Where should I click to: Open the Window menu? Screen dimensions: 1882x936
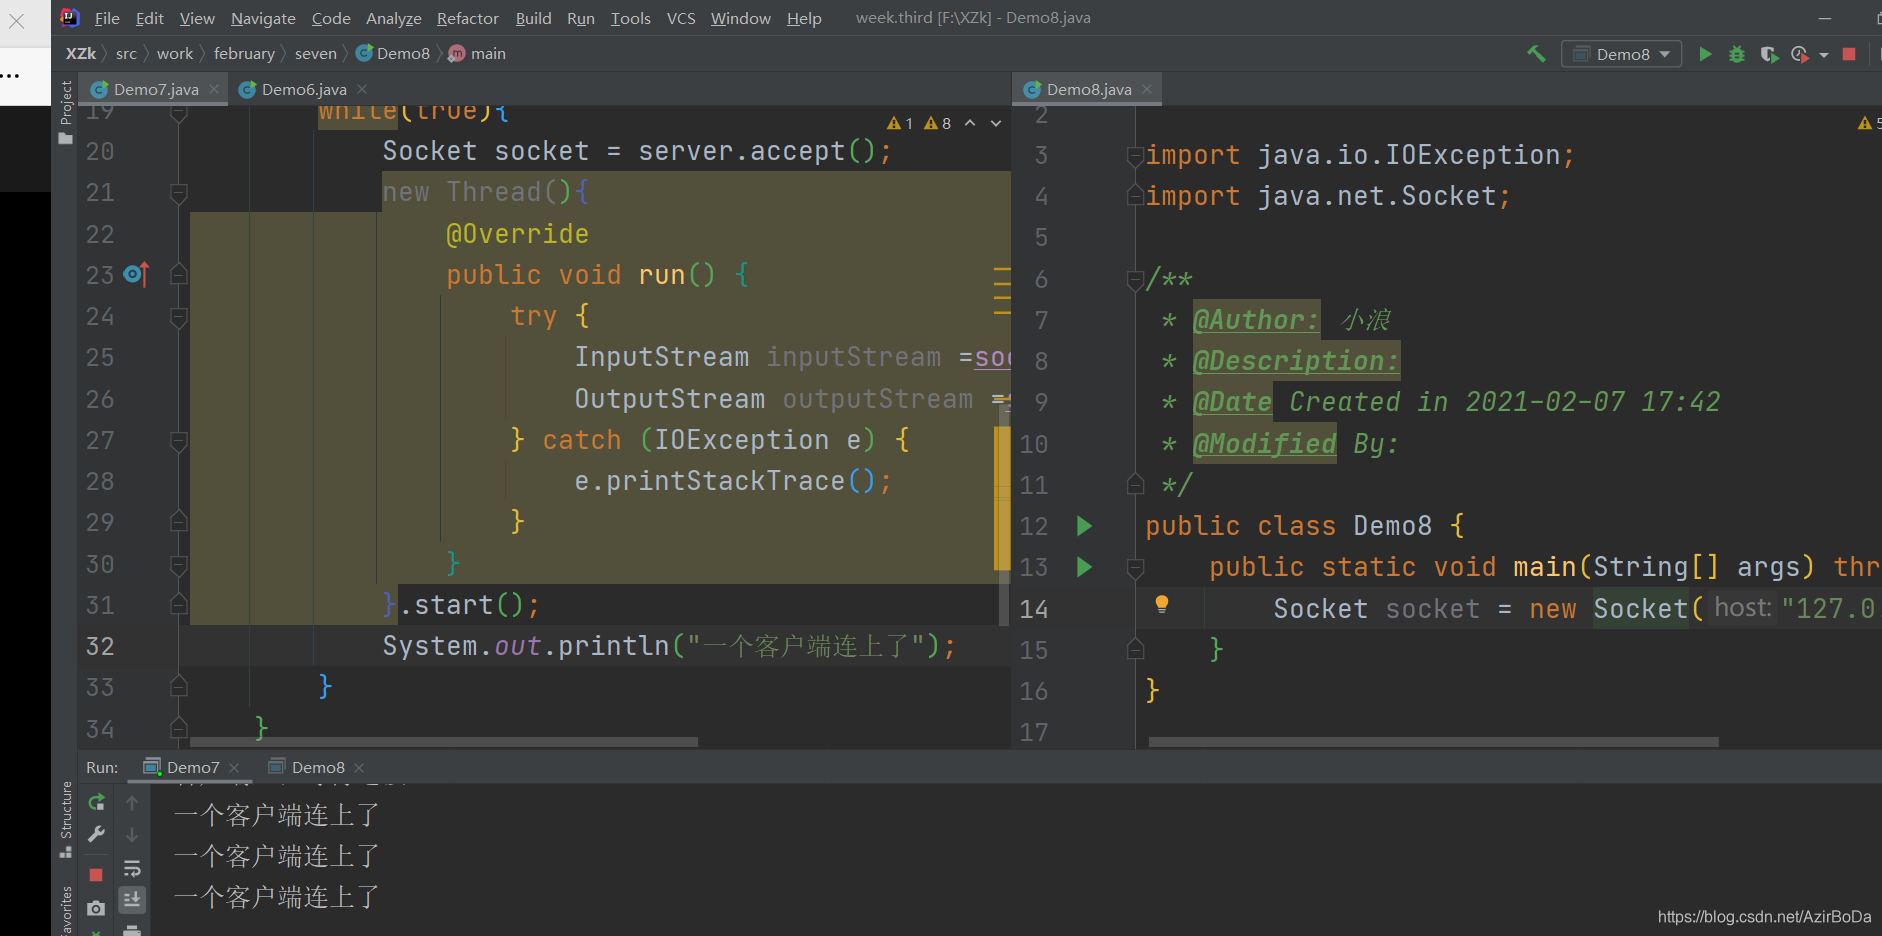pyautogui.click(x=741, y=18)
